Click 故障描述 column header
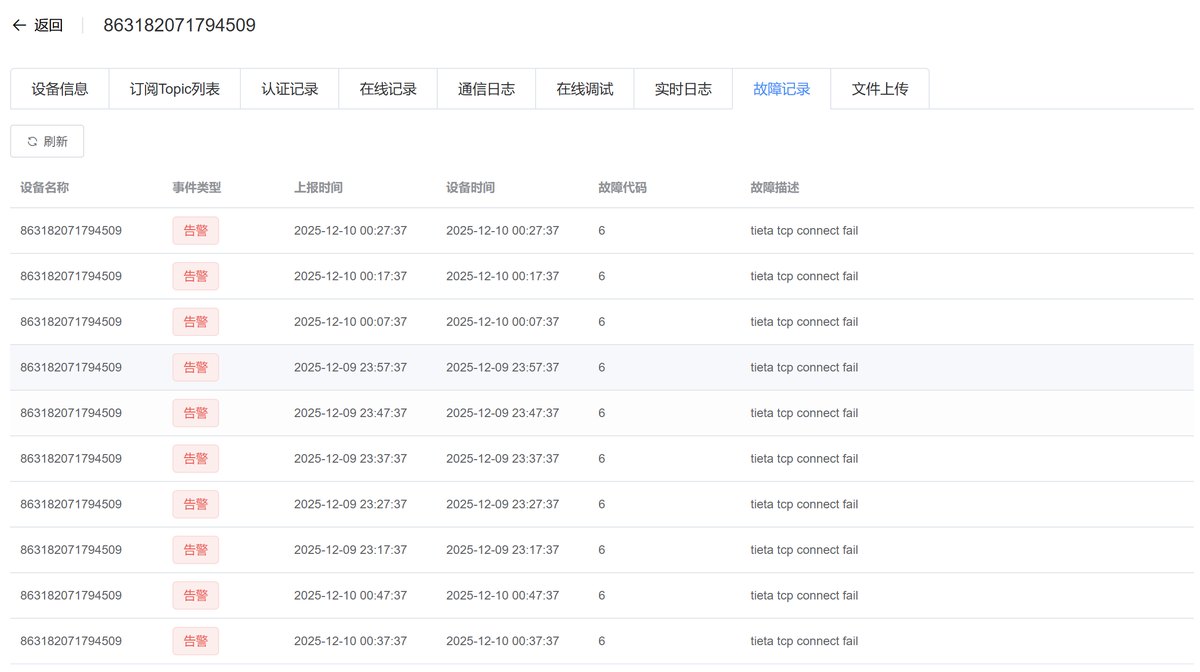This screenshot has width=1200, height=672. [774, 188]
